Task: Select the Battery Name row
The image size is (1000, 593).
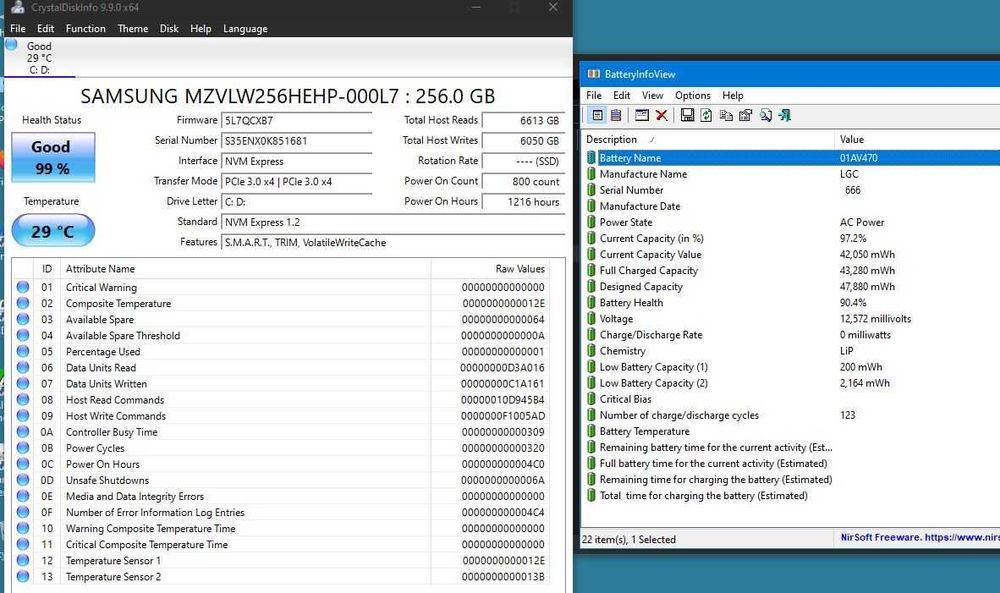Action: coord(791,158)
